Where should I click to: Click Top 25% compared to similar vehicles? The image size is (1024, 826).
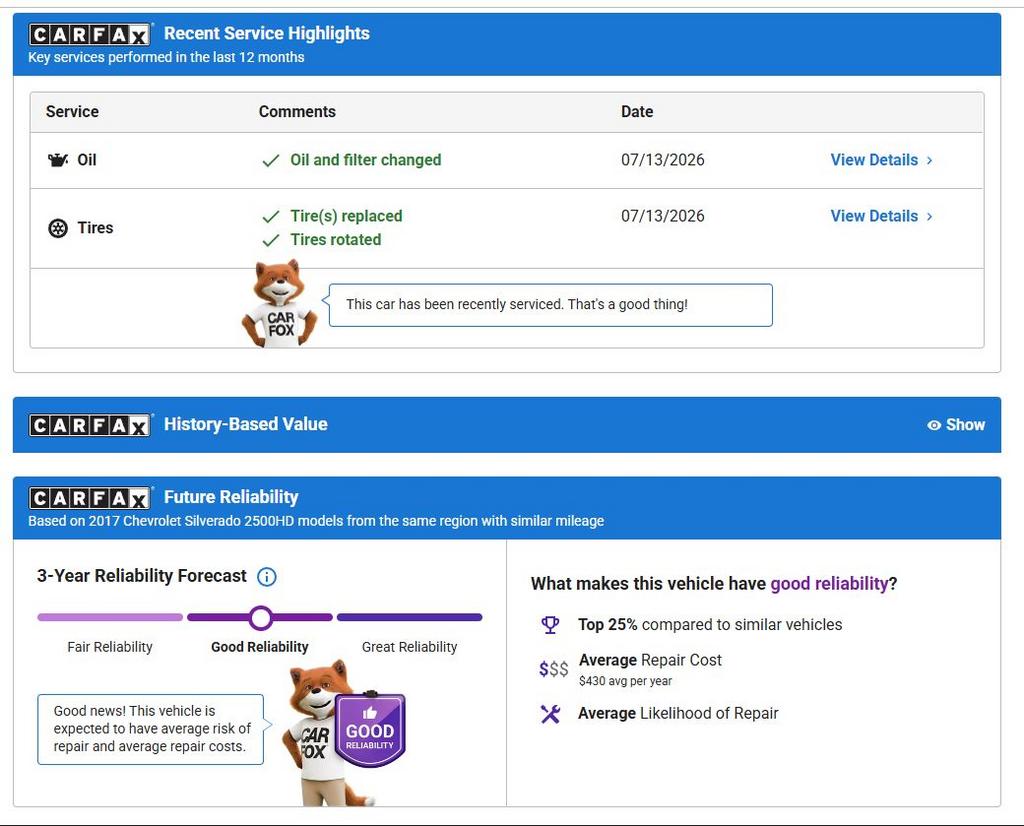click(x=710, y=625)
